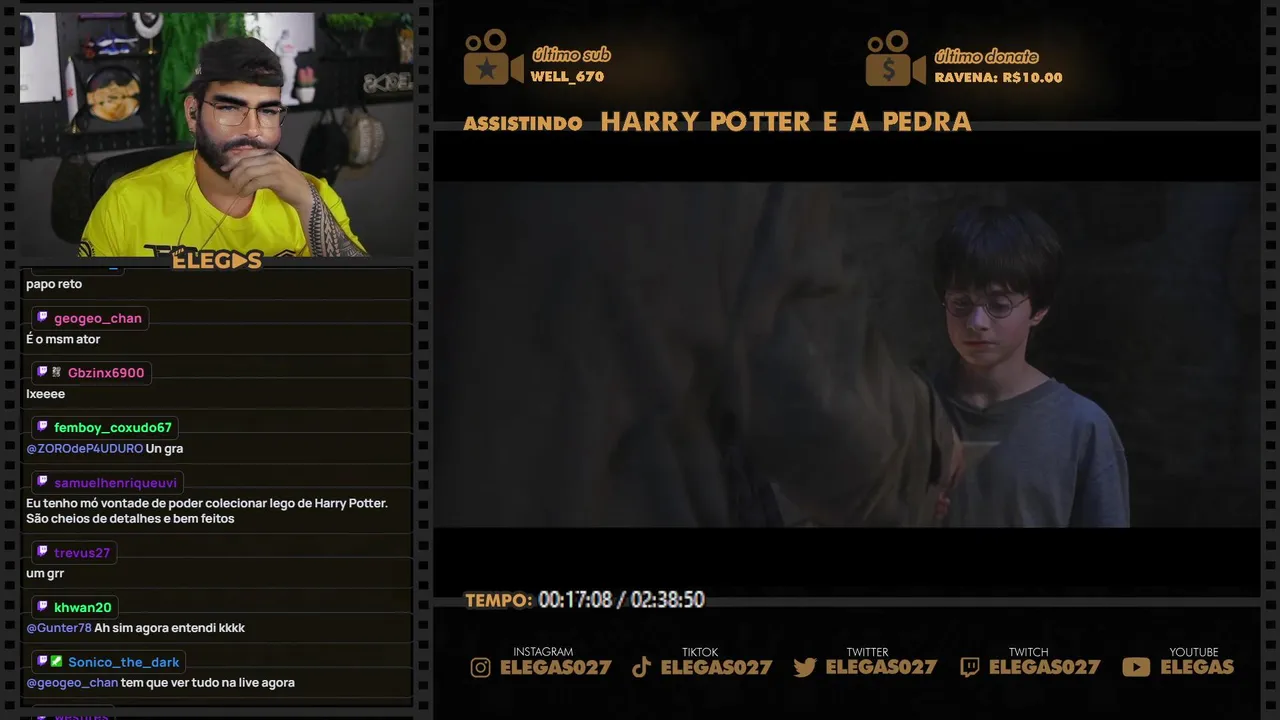Click the Twitch badge beside trevus27
1280x720 pixels.
coord(42,551)
